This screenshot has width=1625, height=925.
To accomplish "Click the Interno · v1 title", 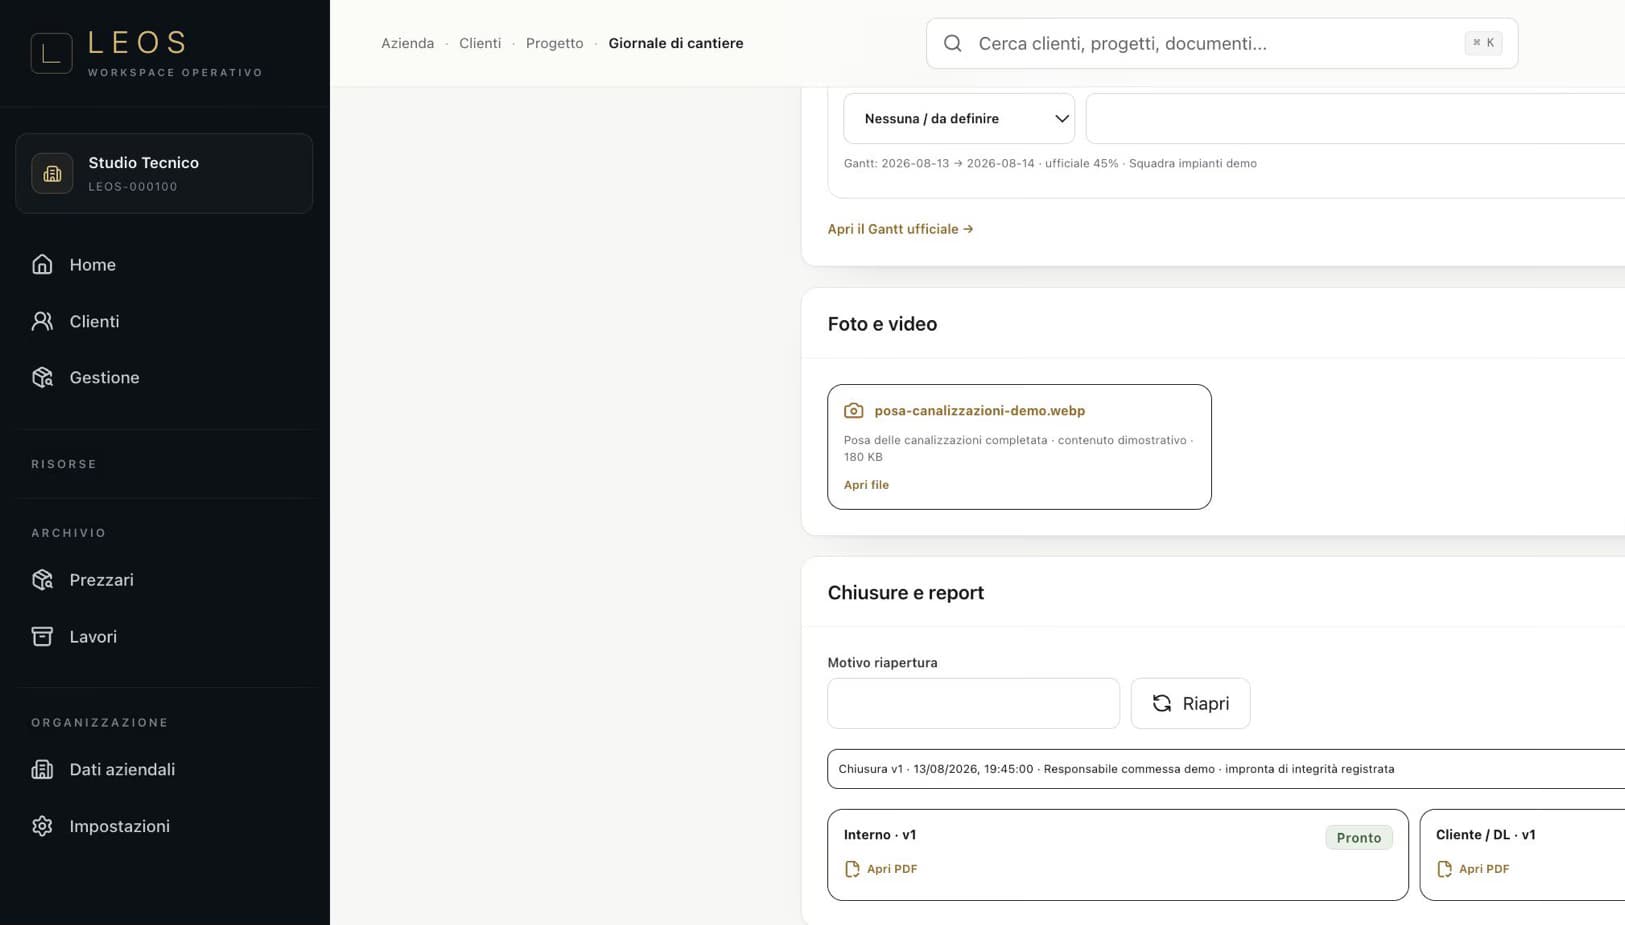I will click(880, 834).
